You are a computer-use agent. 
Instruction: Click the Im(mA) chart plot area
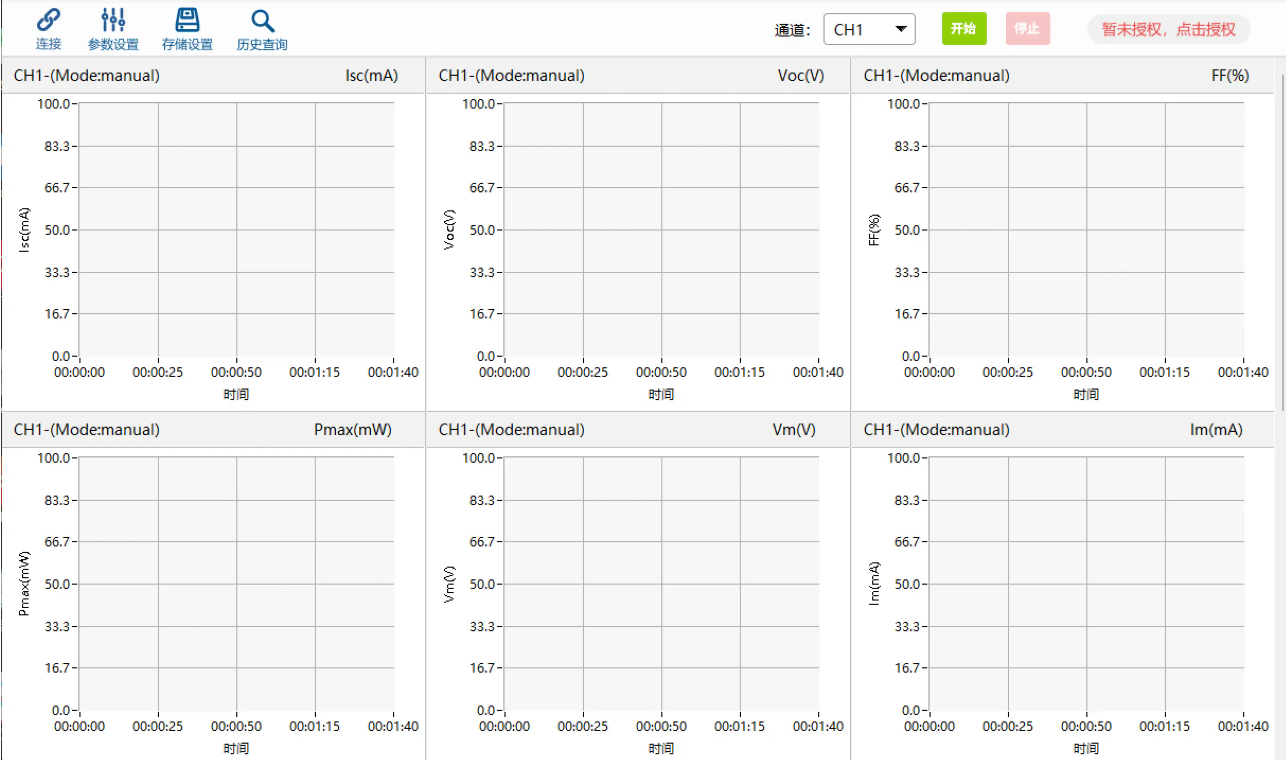tap(1086, 583)
